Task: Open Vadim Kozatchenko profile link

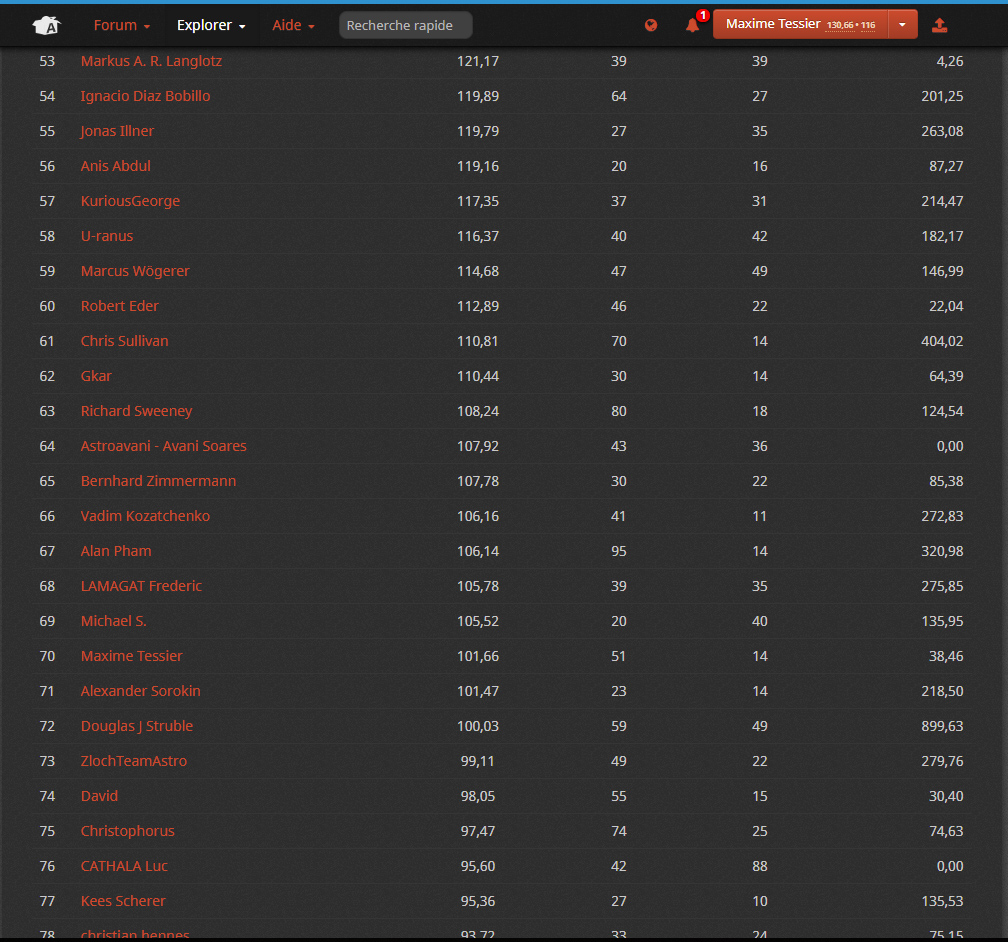Action: click(145, 516)
